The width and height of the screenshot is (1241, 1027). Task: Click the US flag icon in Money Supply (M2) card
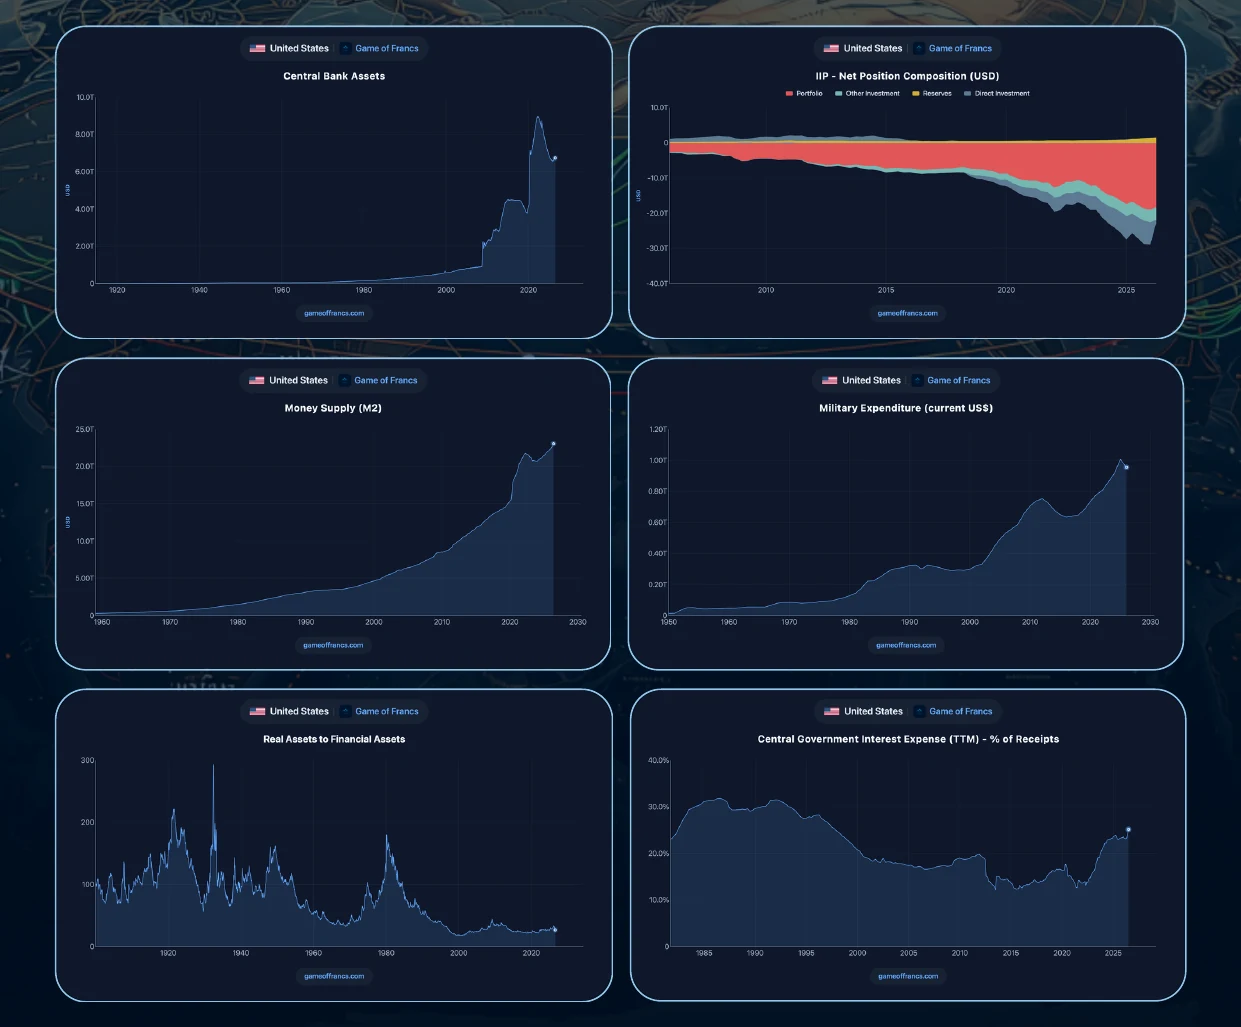point(257,380)
